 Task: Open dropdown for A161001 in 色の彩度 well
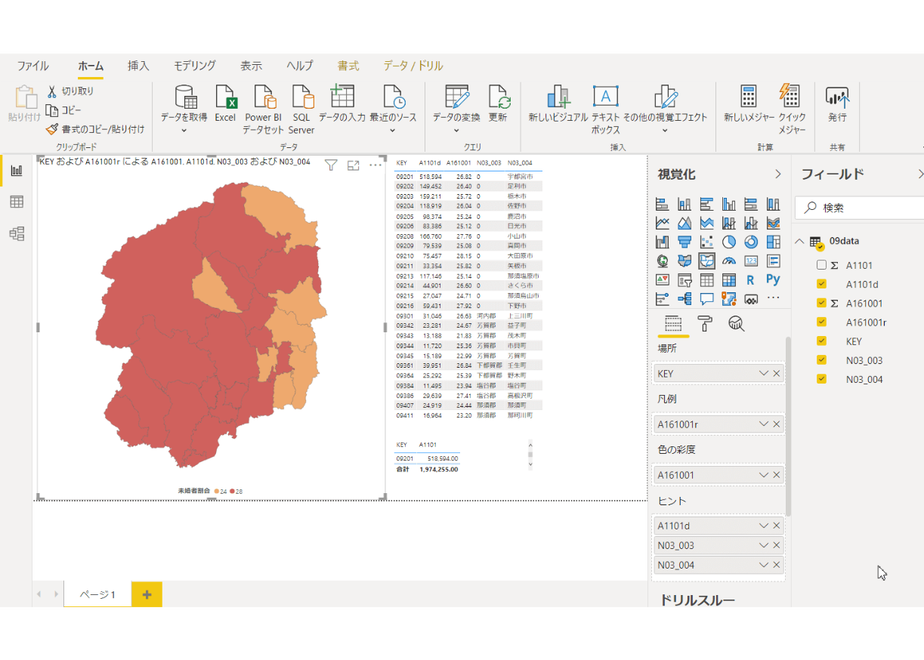[x=764, y=474]
